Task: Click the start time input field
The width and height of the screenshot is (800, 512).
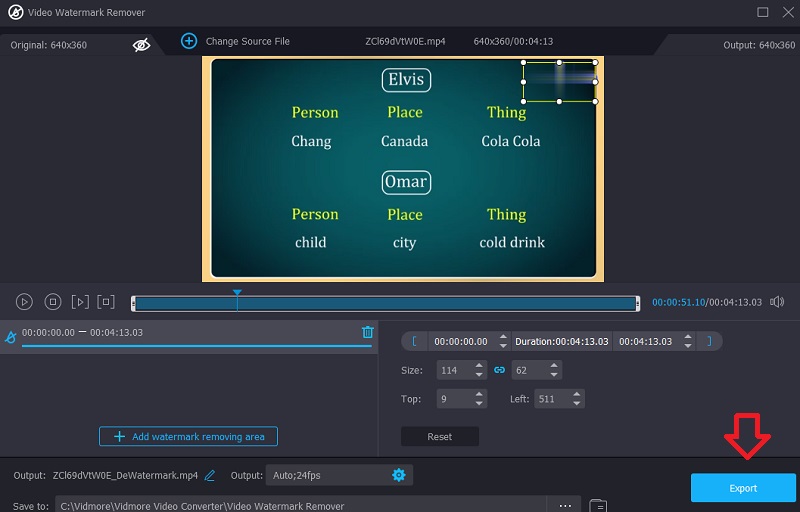Action: 461,341
